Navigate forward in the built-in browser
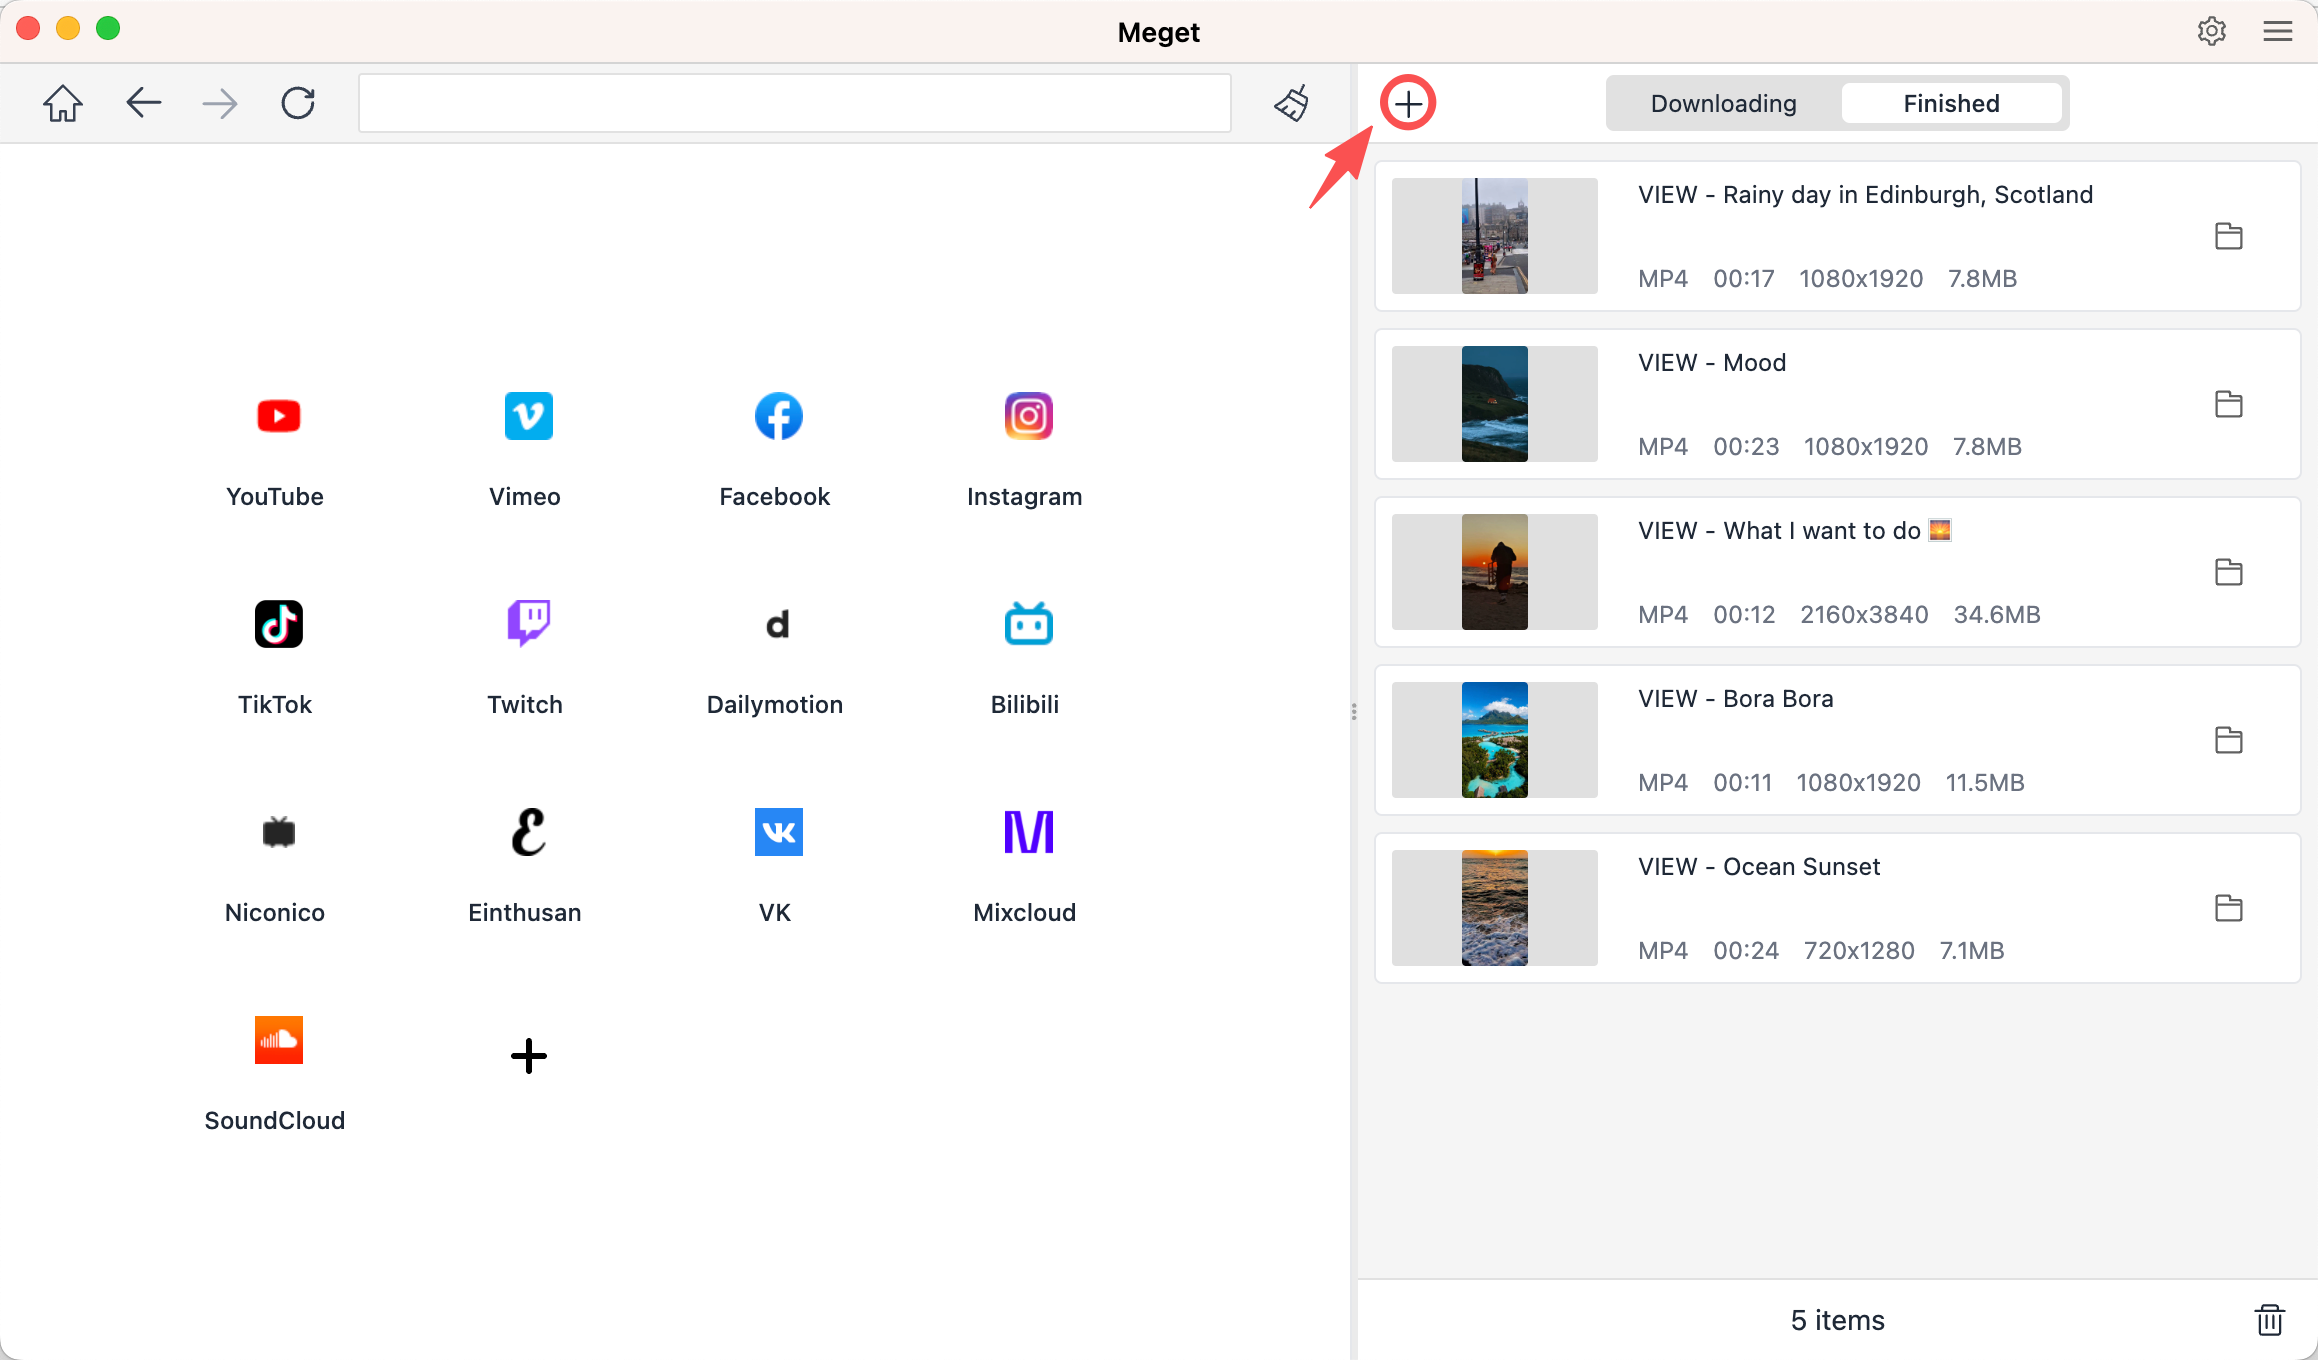 [x=220, y=103]
